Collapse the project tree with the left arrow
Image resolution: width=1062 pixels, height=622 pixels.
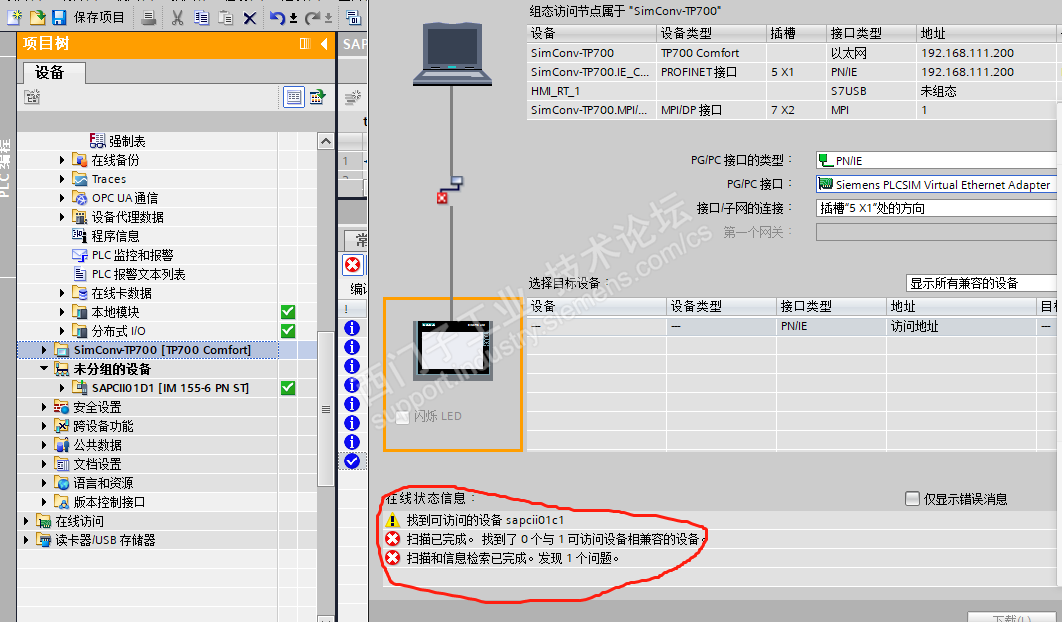324,43
